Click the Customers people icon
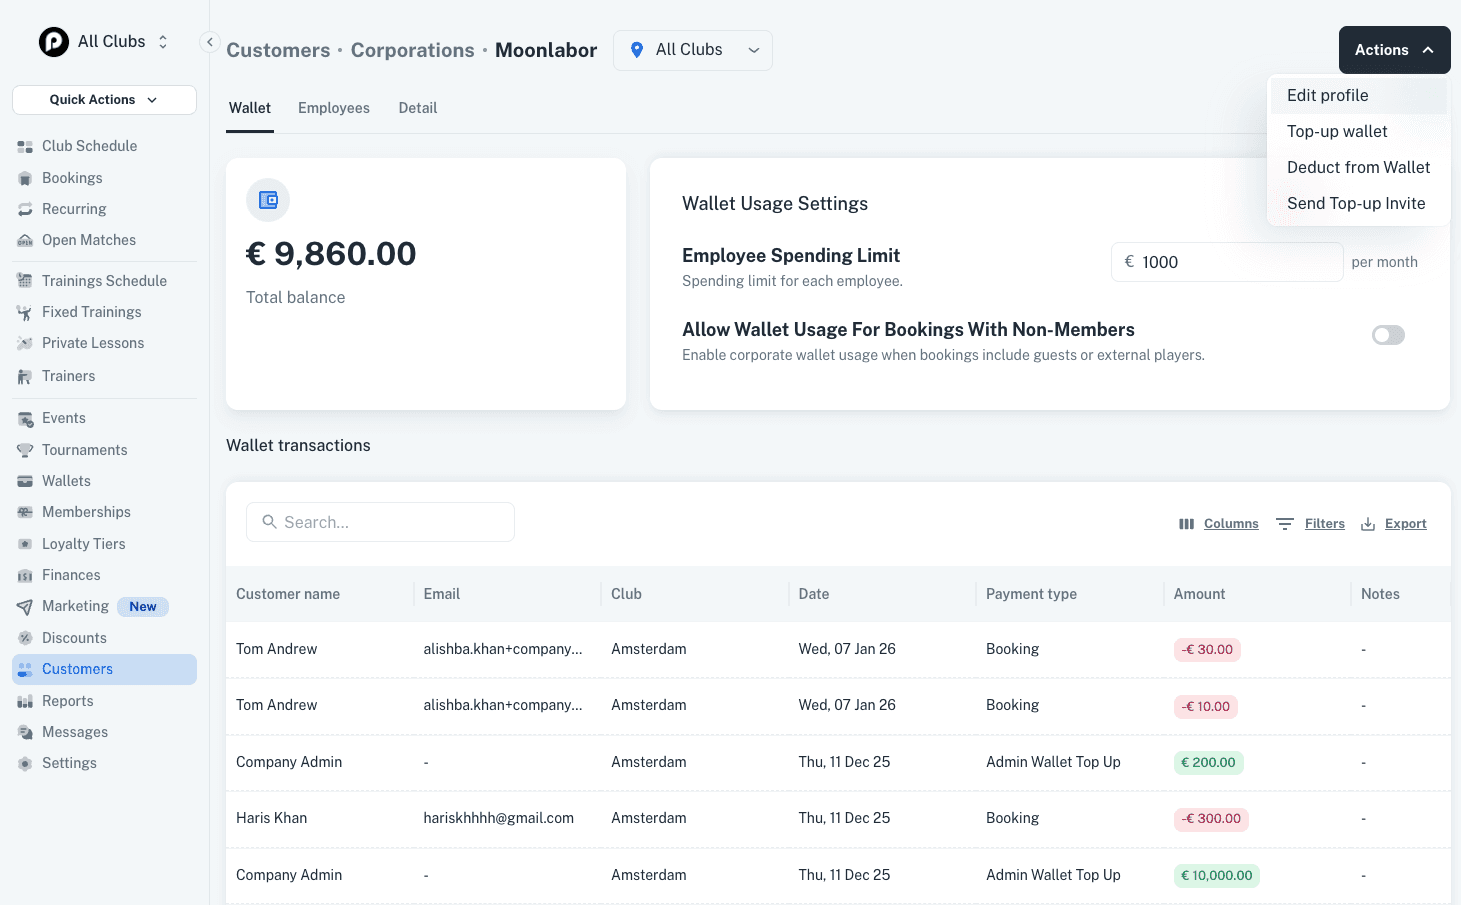Image resolution: width=1461 pixels, height=905 pixels. tap(25, 669)
